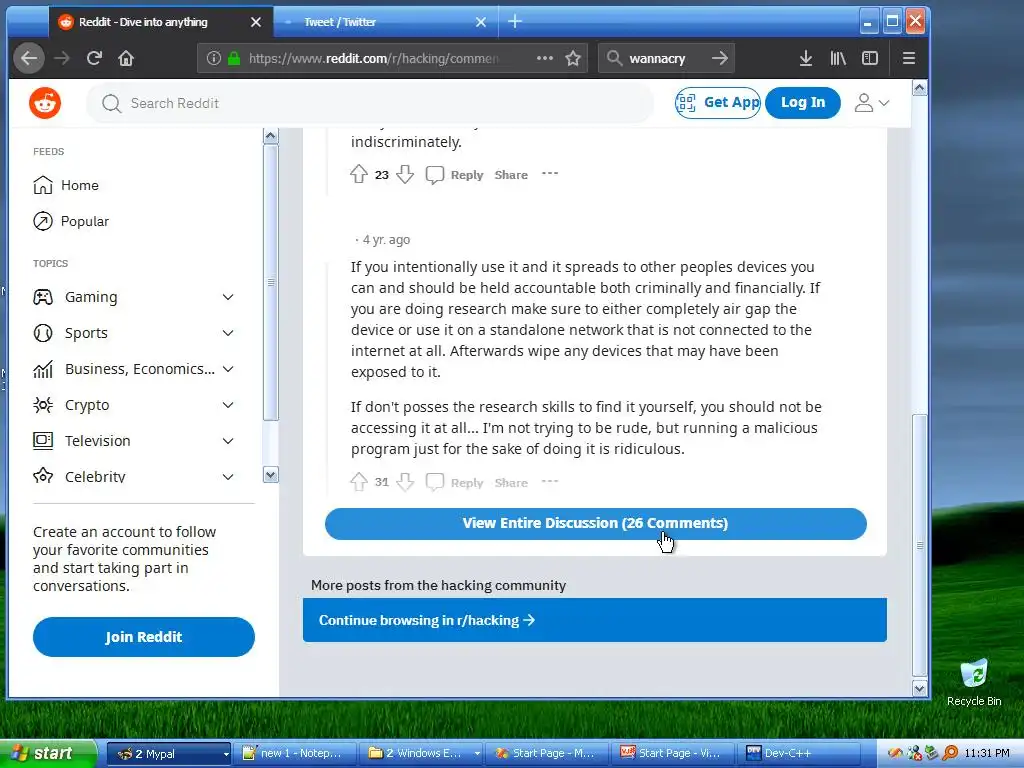
Task: Open the browser hamburger menu
Action: click(908, 58)
